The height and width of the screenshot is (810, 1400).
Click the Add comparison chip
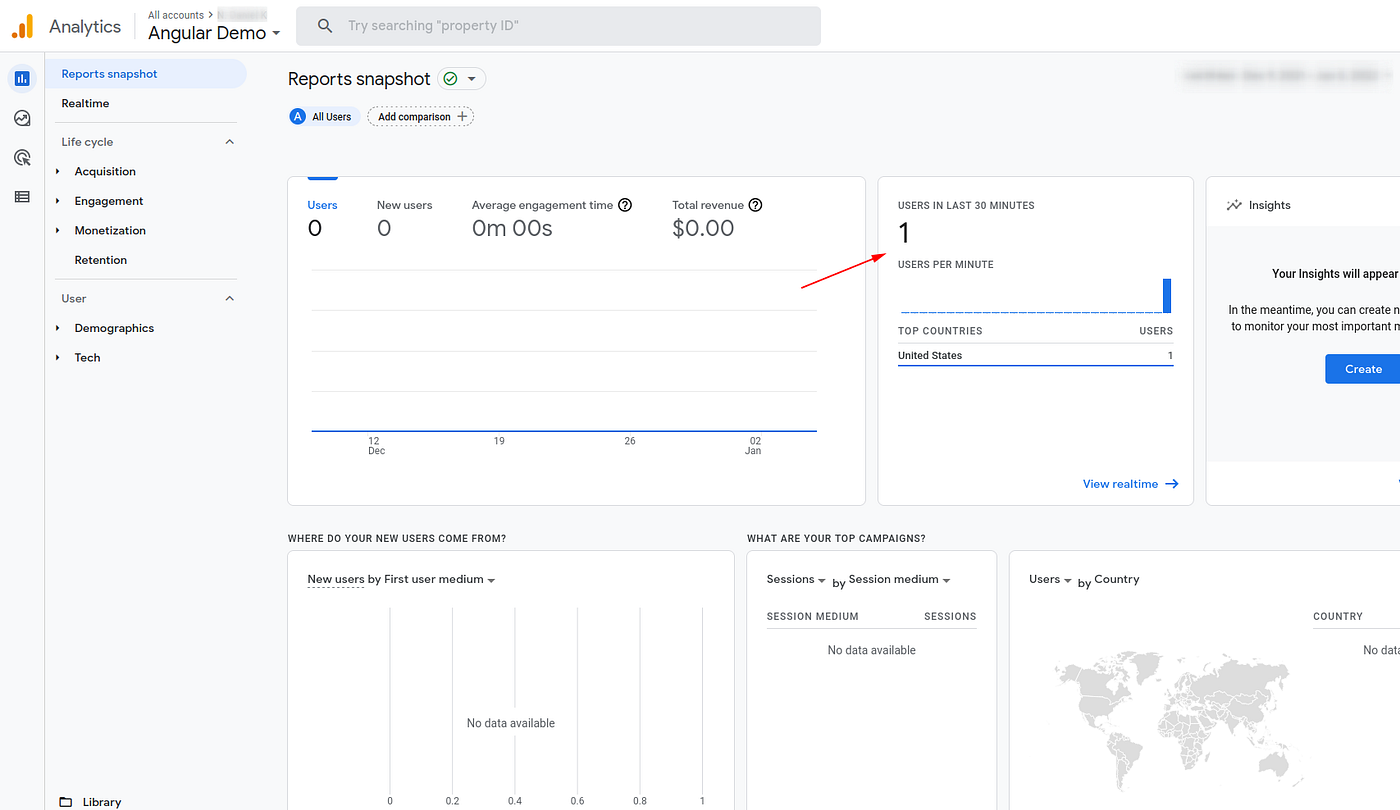point(421,117)
